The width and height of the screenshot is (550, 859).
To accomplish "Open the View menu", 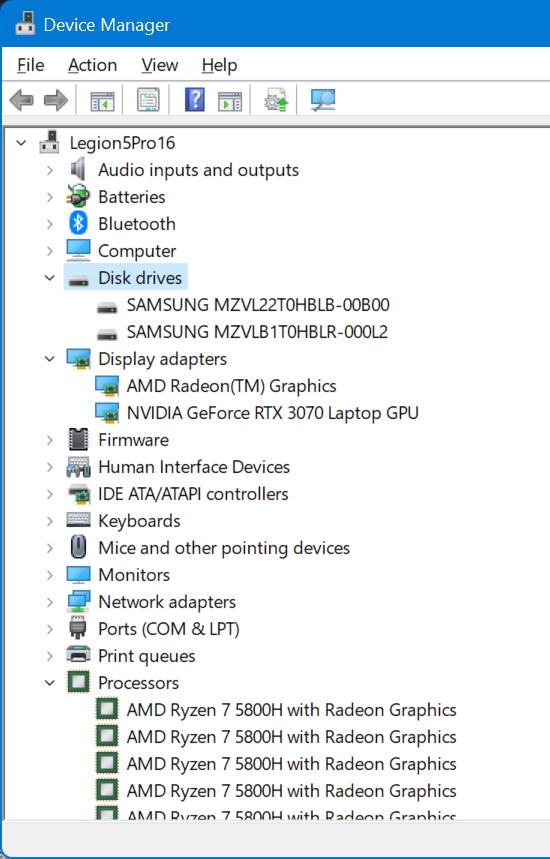I will [159, 65].
